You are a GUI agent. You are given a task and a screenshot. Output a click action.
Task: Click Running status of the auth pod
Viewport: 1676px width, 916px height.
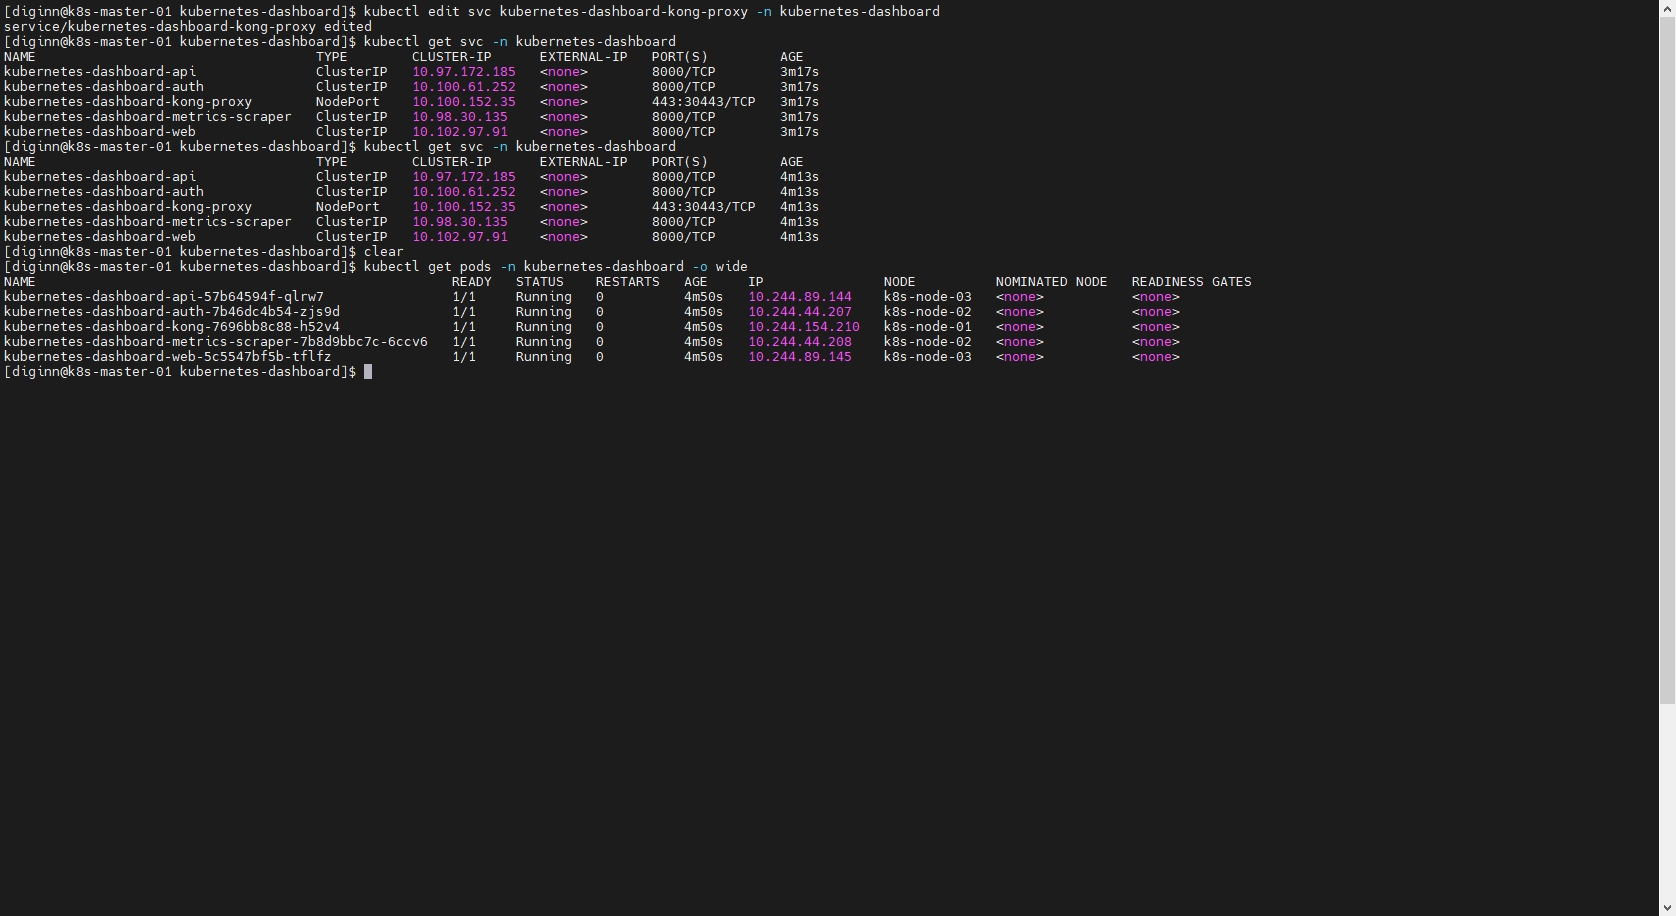(x=543, y=312)
